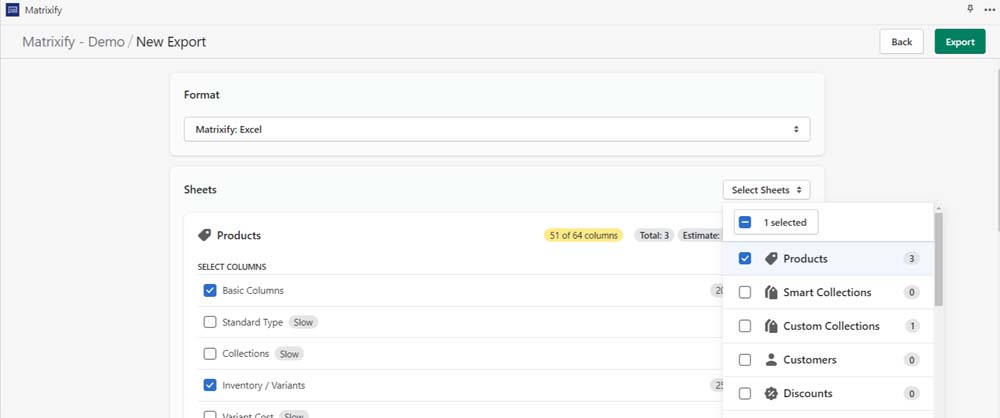Open the Format dropdown Matrixify: Excel
1000x418 pixels.
click(497, 129)
